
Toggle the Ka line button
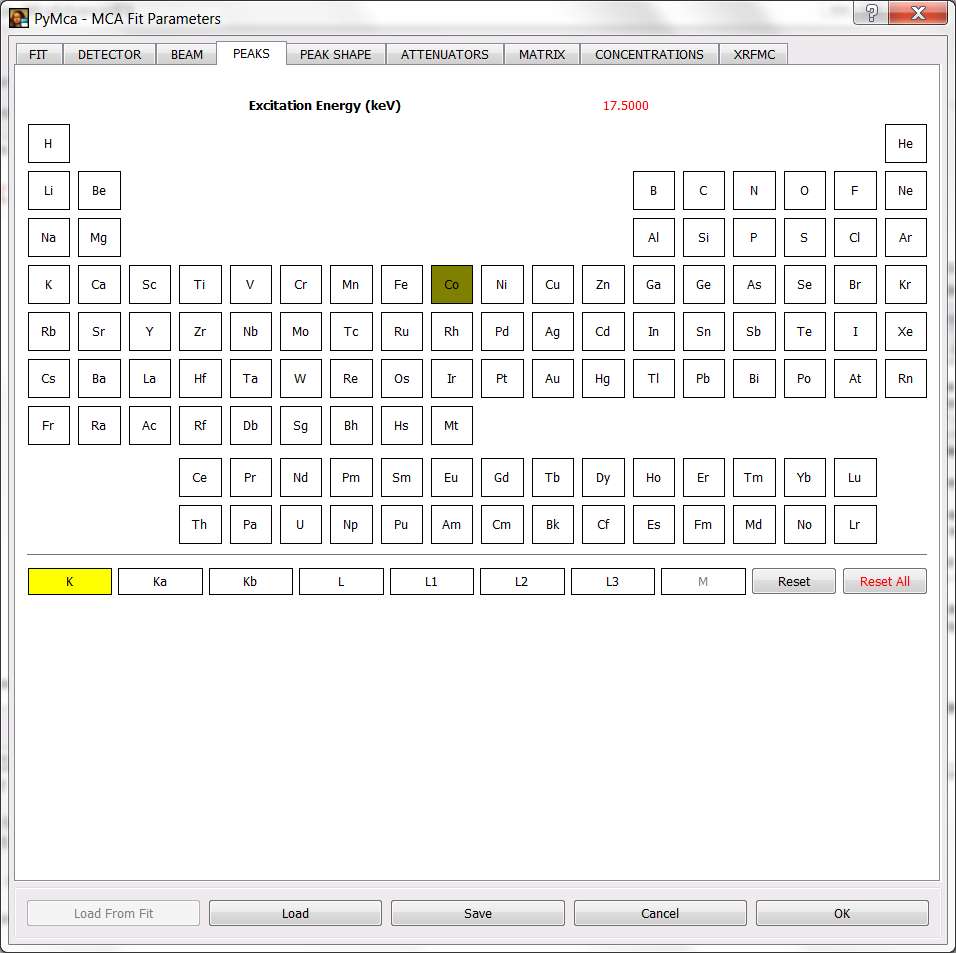[160, 581]
